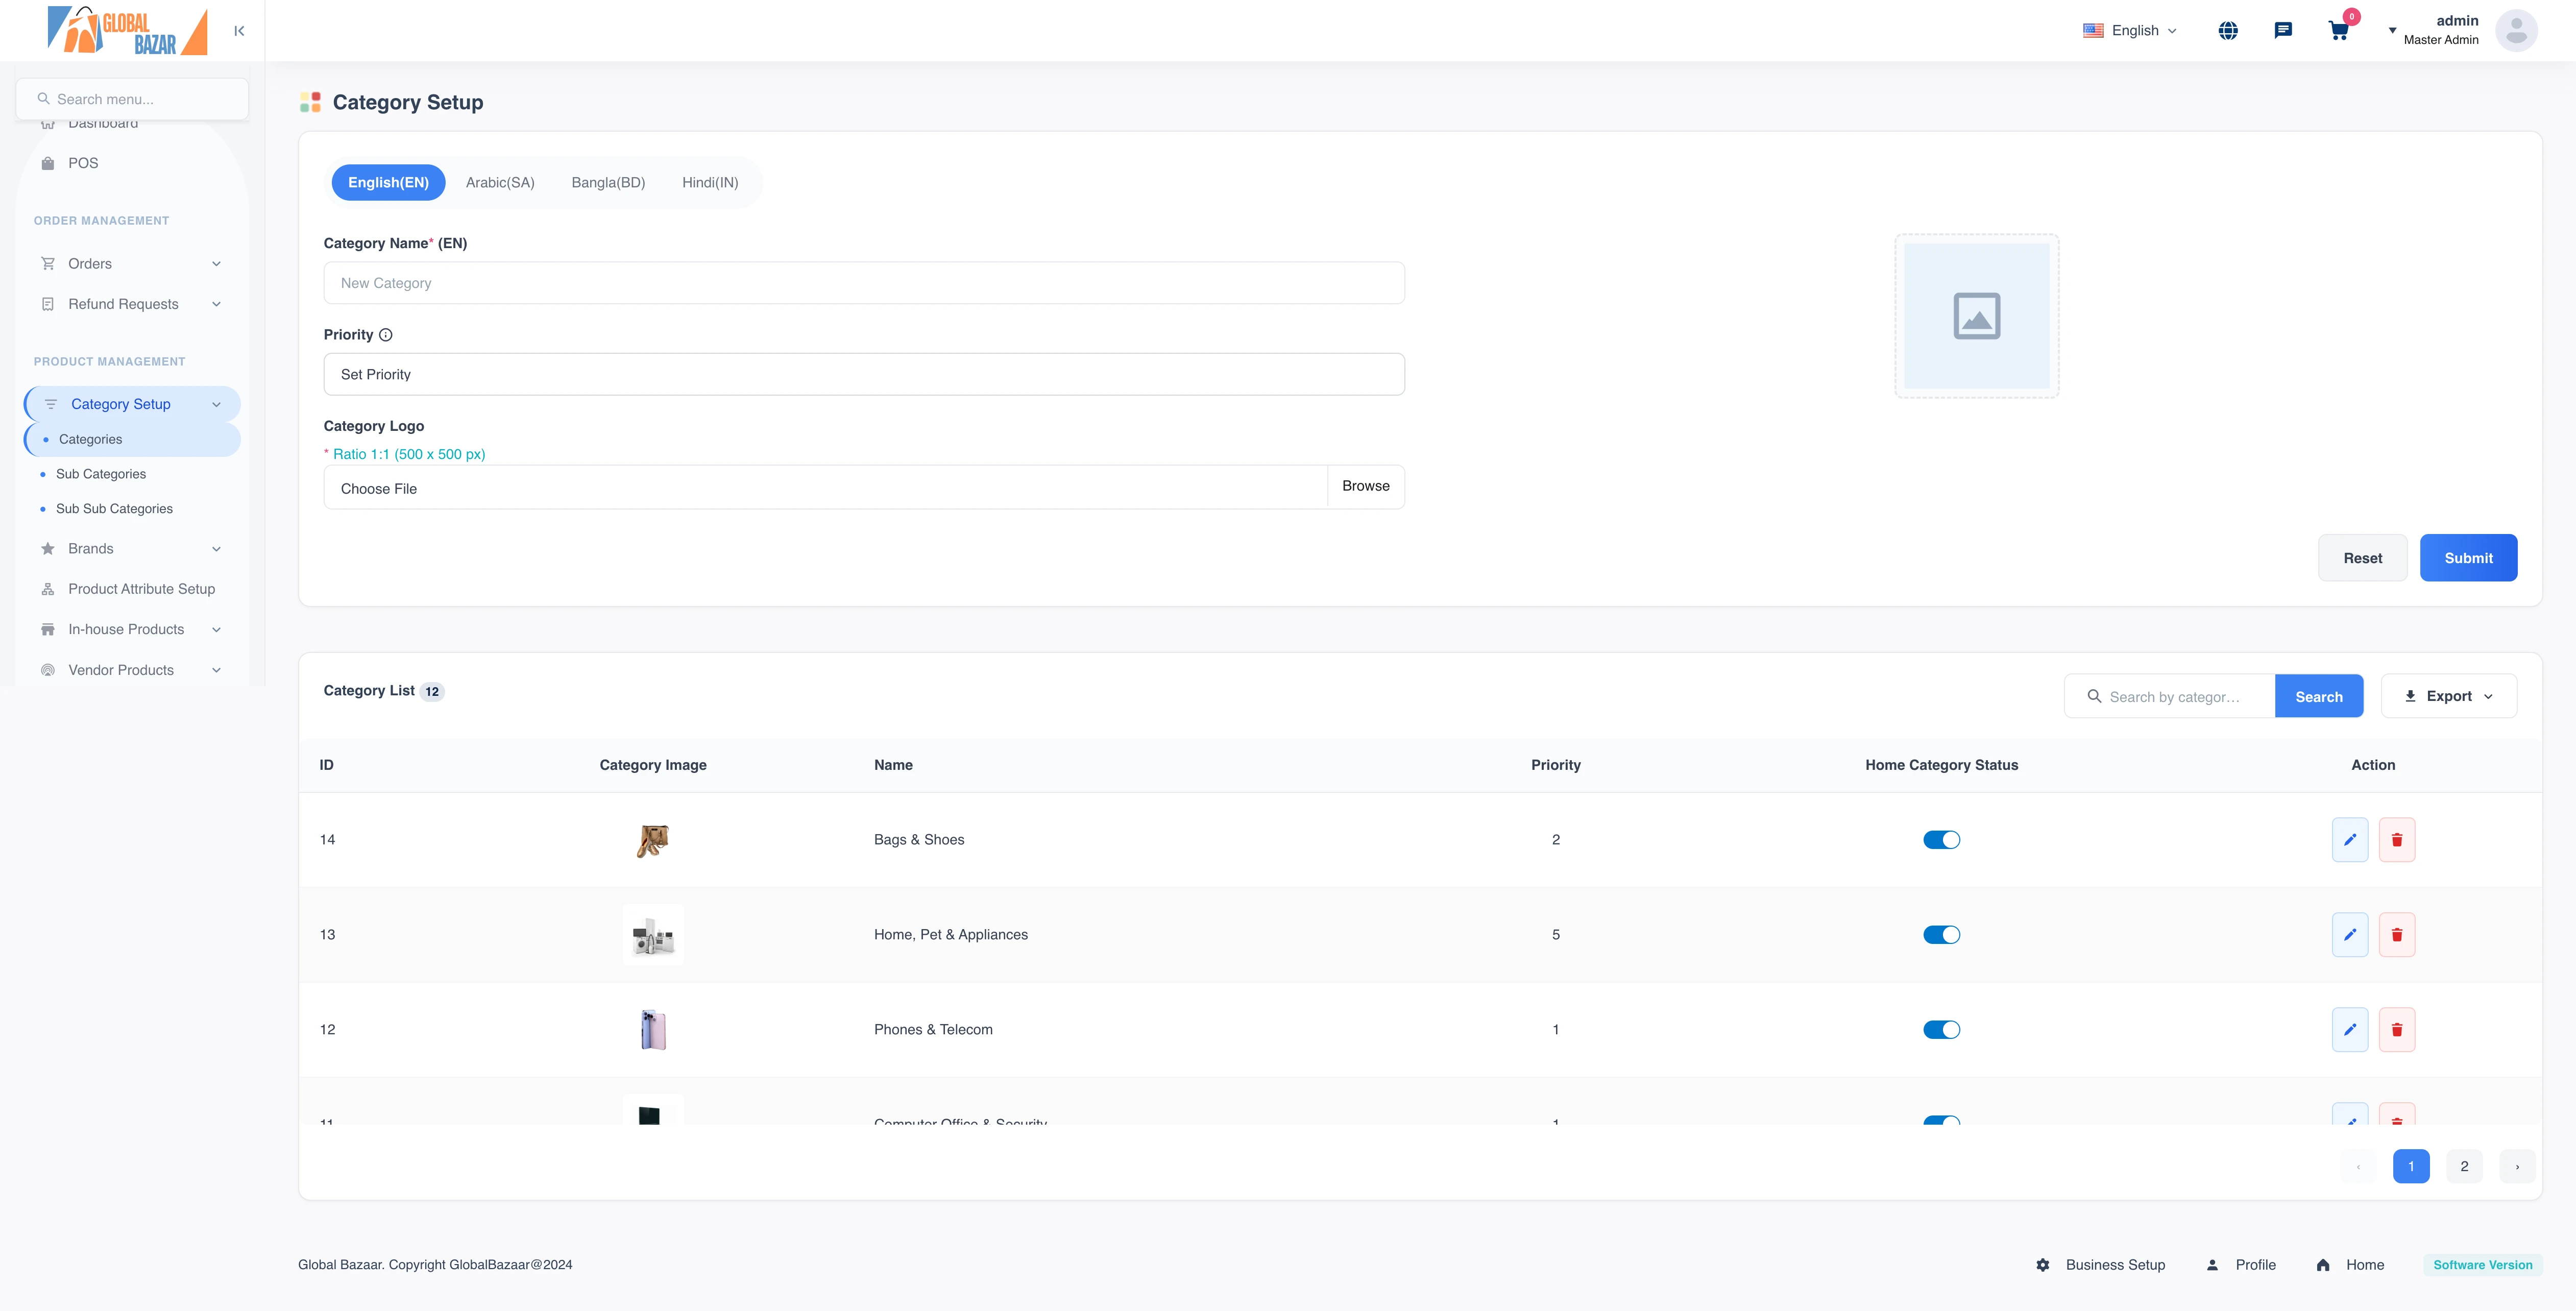Open the globe website icon

(x=2228, y=31)
